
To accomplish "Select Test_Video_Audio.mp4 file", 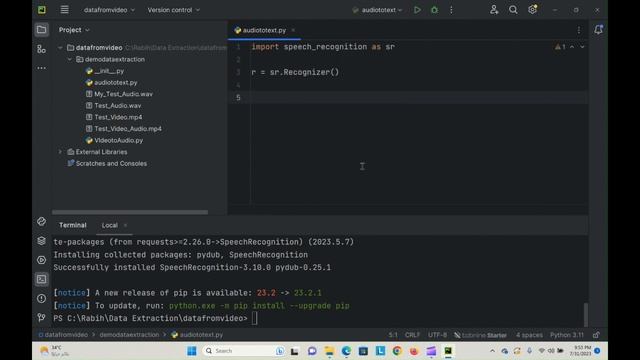I will point(124,129).
